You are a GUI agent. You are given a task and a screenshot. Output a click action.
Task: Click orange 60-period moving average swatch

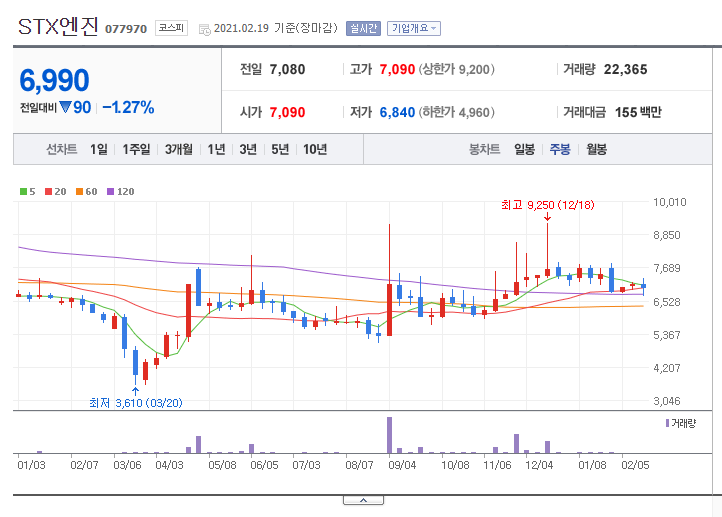80,192
